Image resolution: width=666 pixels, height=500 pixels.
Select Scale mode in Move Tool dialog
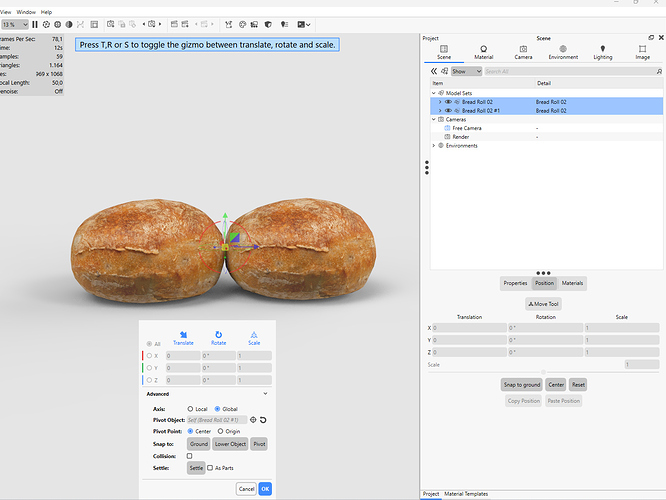pos(254,338)
